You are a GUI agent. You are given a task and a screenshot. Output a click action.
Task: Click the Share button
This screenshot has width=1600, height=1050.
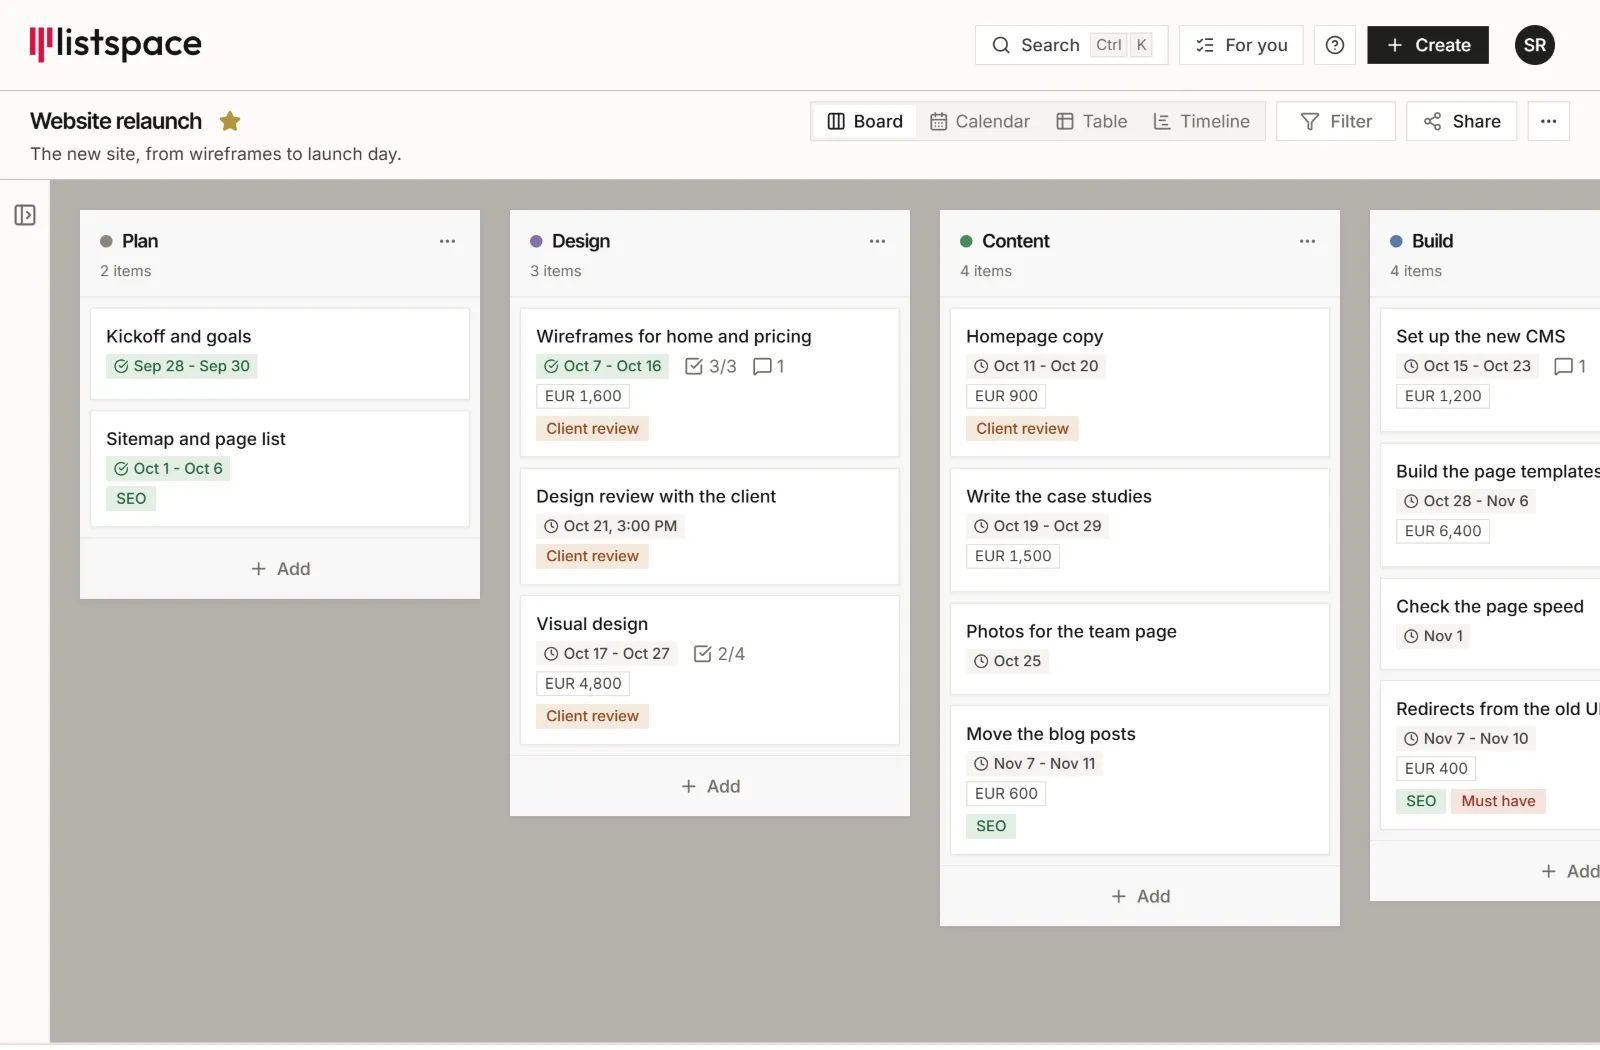click(1462, 121)
